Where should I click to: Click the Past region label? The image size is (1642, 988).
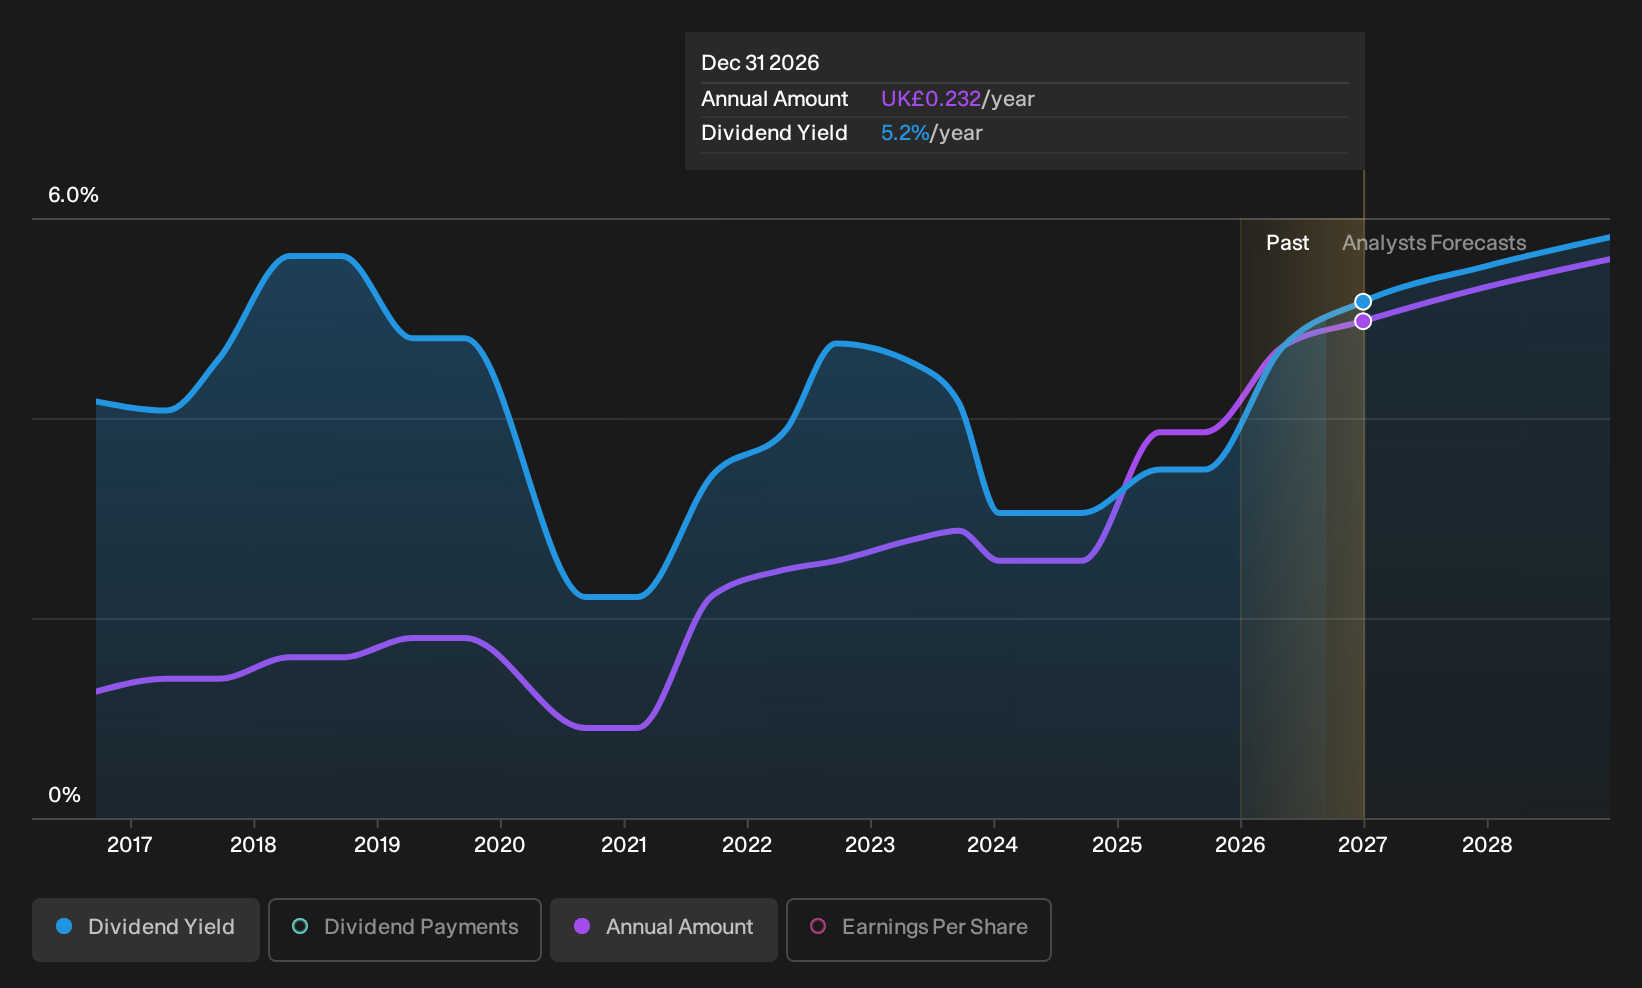[x=1288, y=243]
